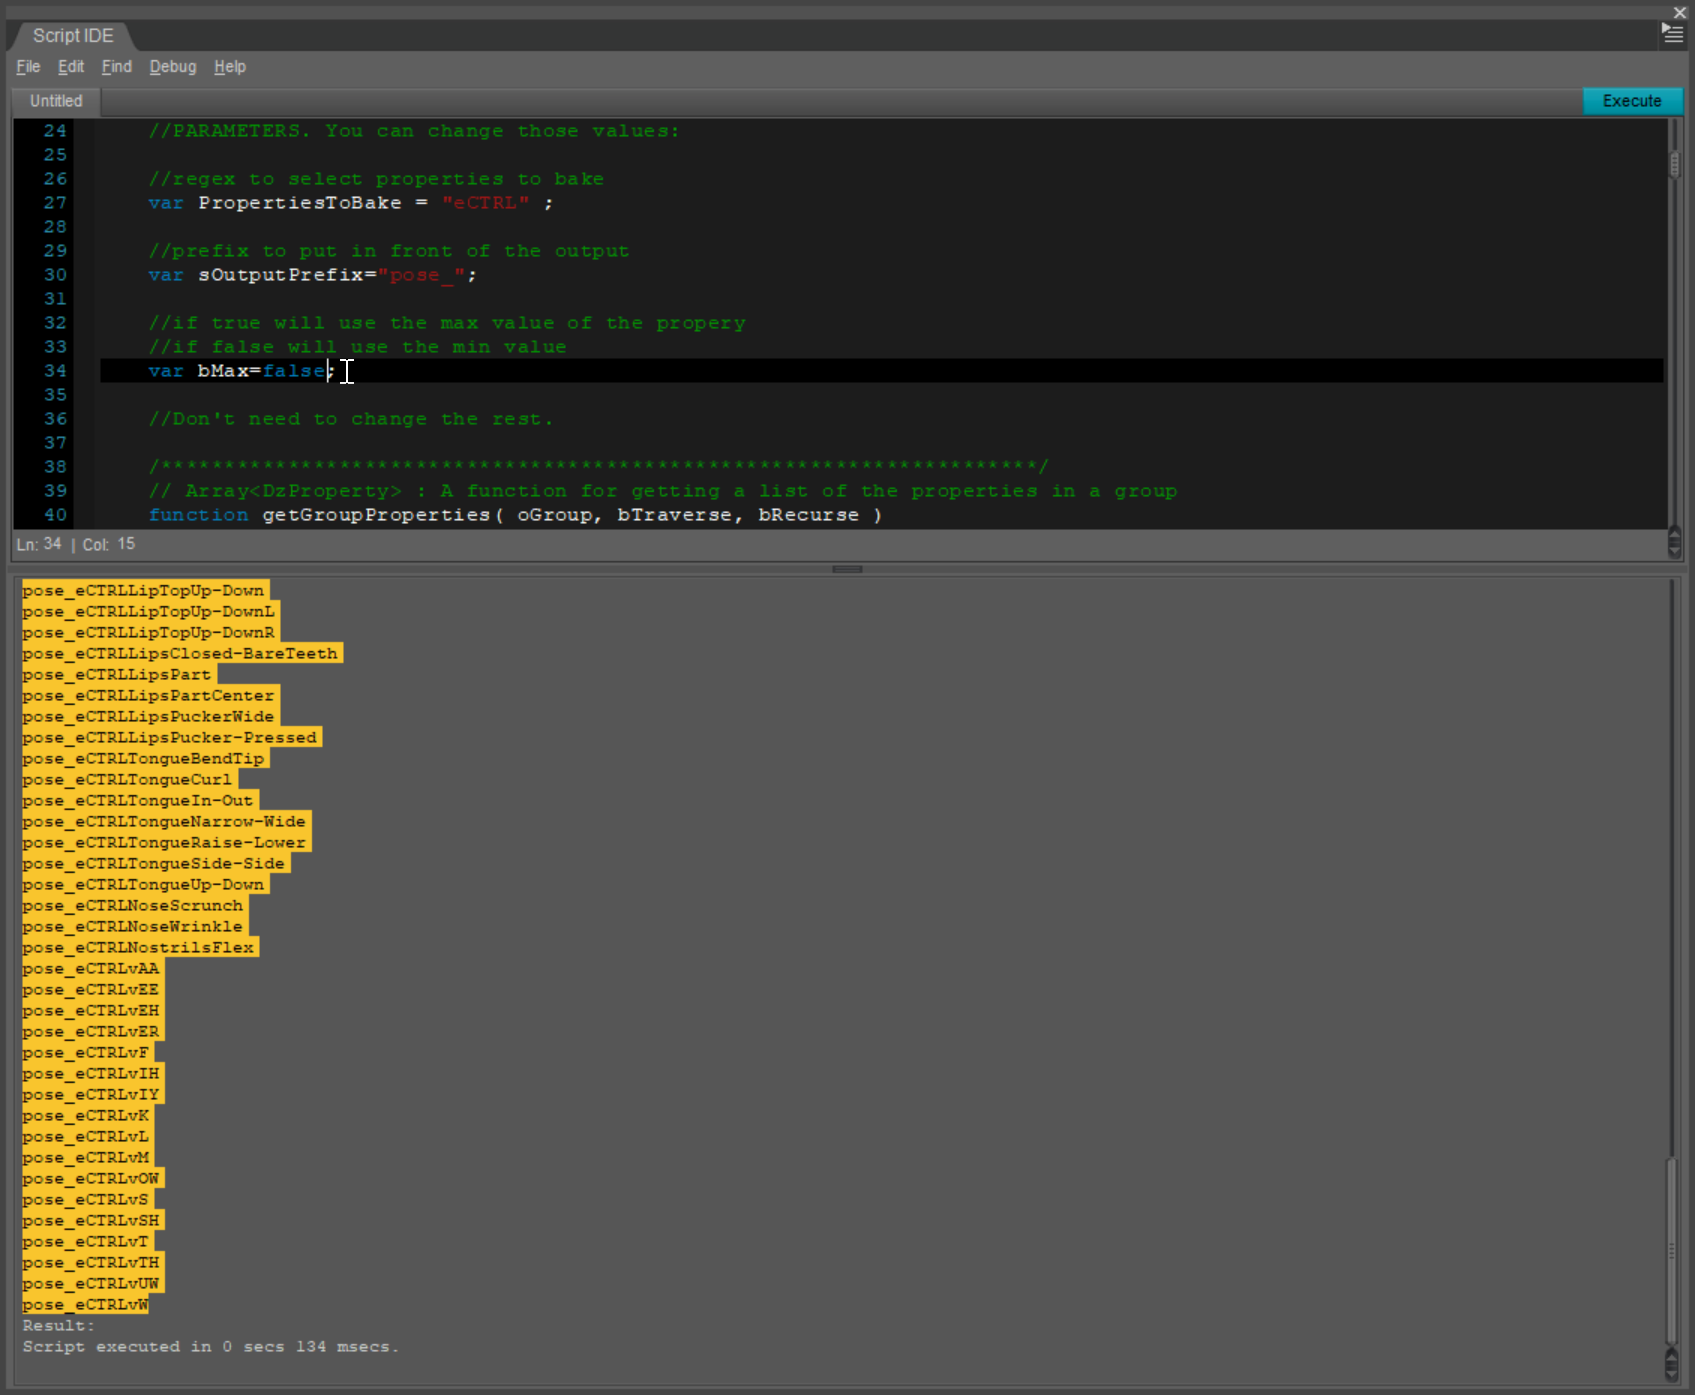Click output line pose_eCTRLLipsPuckerWide
This screenshot has height=1395, width=1695.
point(149,717)
